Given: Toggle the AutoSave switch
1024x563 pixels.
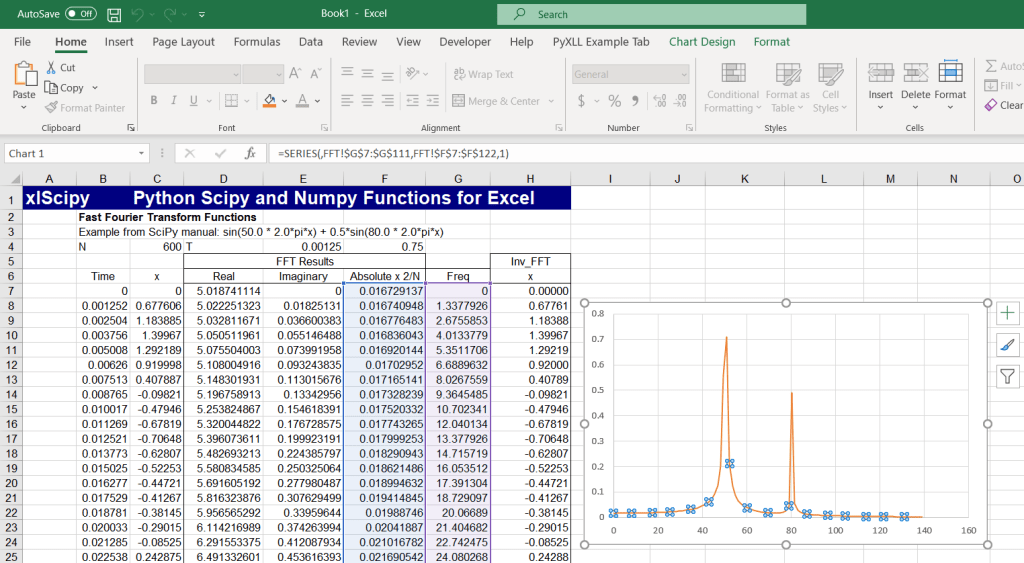Looking at the screenshot, I should coord(80,14).
